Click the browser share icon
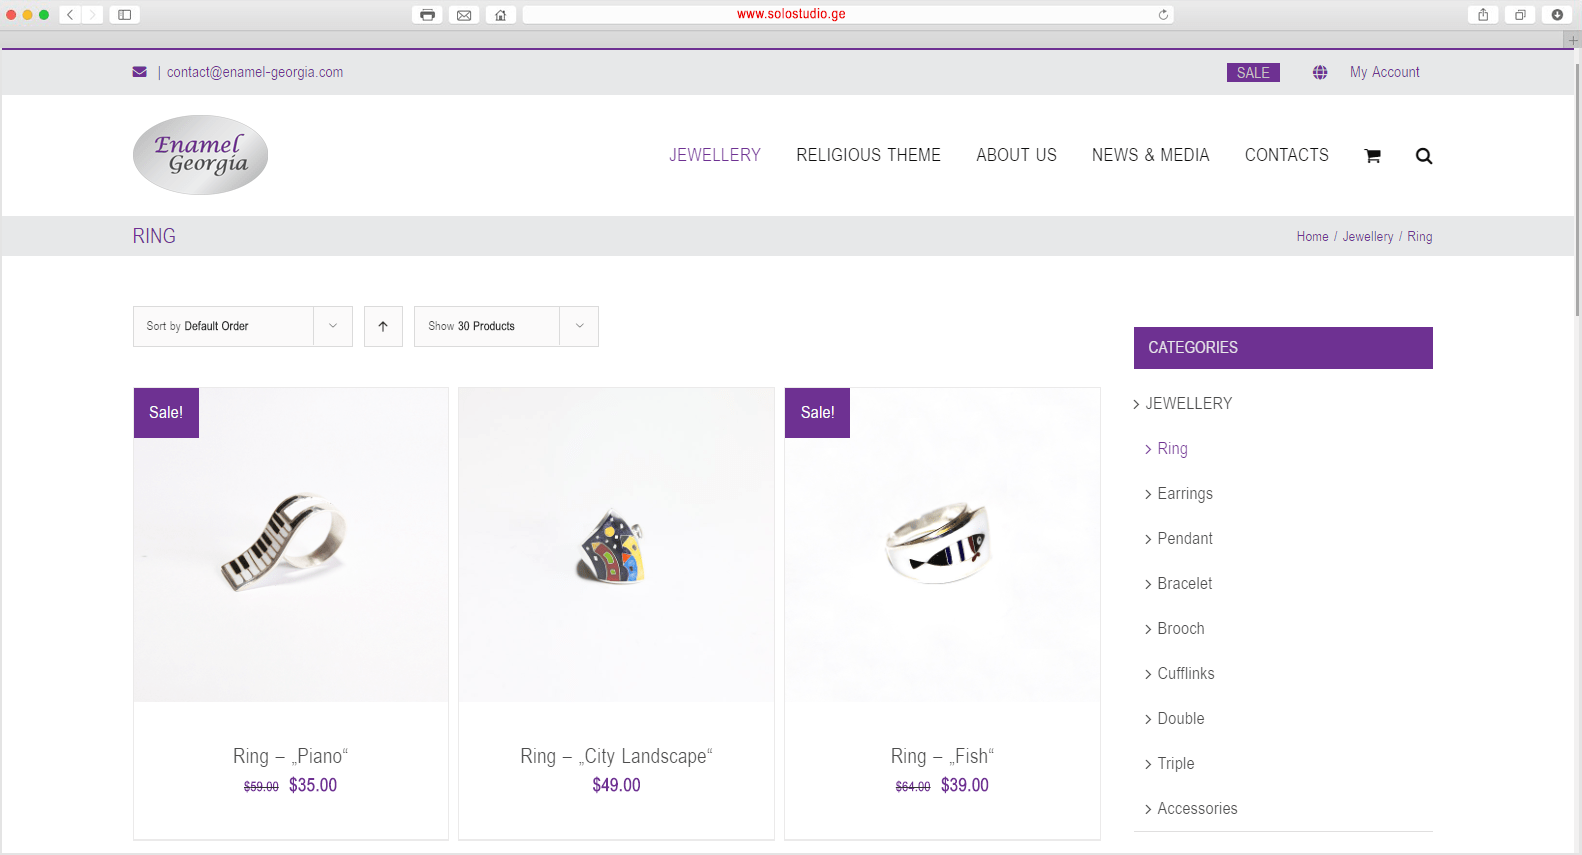This screenshot has width=1582, height=855. click(x=1483, y=15)
